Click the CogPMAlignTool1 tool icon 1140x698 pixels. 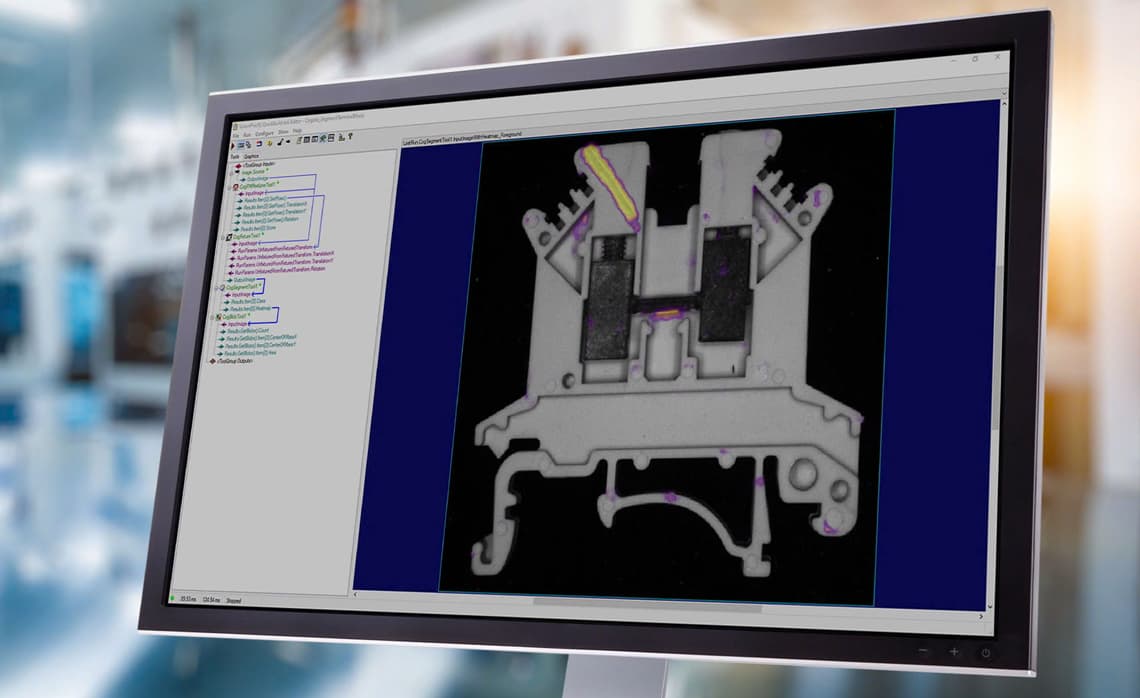tap(236, 187)
